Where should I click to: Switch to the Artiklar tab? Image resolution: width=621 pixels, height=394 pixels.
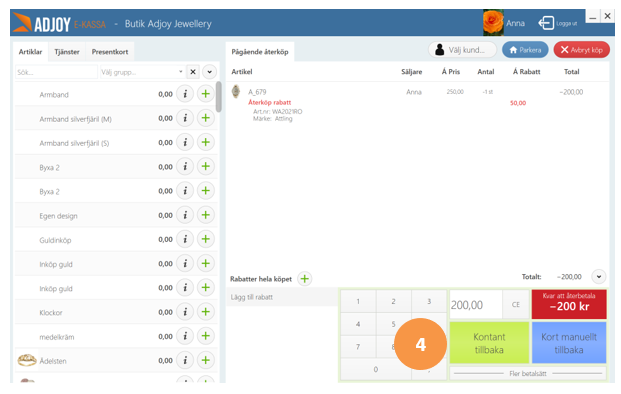[x=30, y=52]
